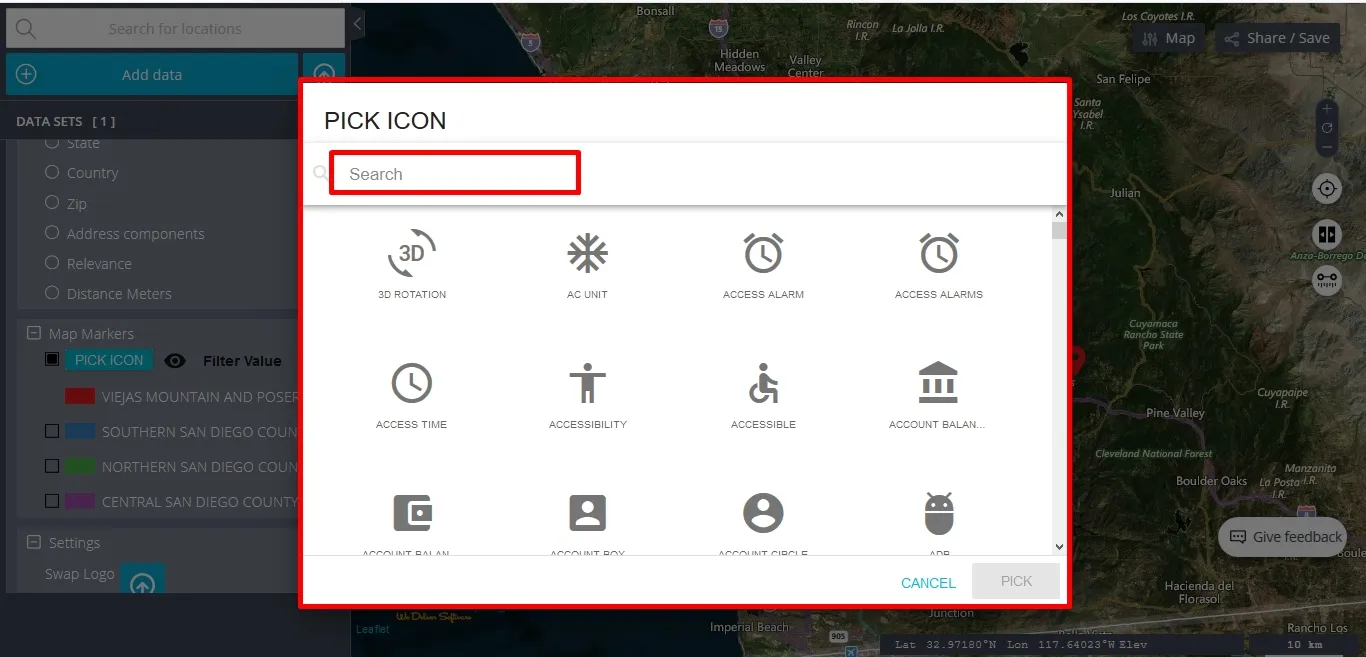
Task: Select the Account Balance bank icon
Action: click(x=938, y=384)
